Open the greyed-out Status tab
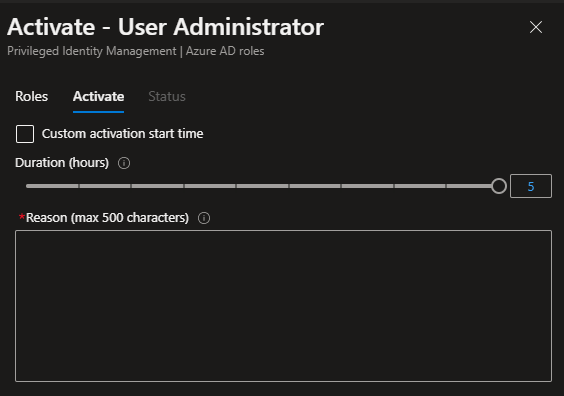The image size is (564, 396). coord(167,96)
